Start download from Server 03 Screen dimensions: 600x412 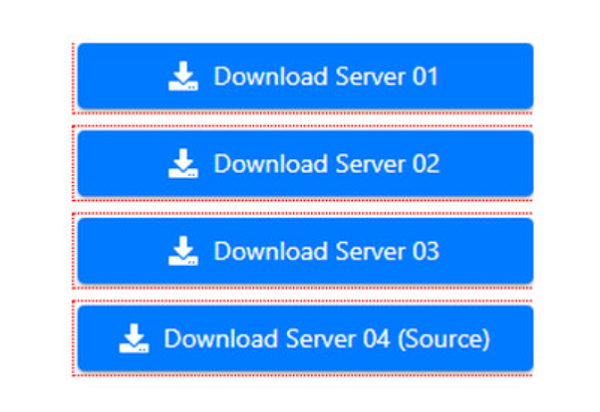305,251
